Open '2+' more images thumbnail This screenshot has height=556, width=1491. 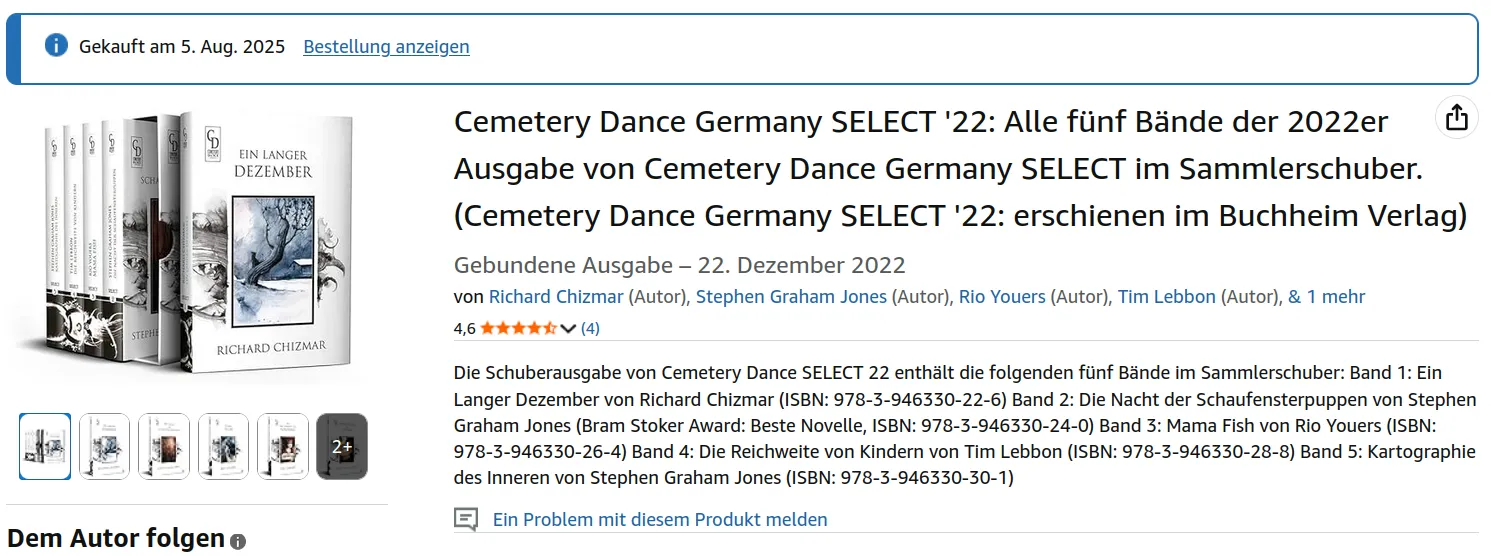342,446
